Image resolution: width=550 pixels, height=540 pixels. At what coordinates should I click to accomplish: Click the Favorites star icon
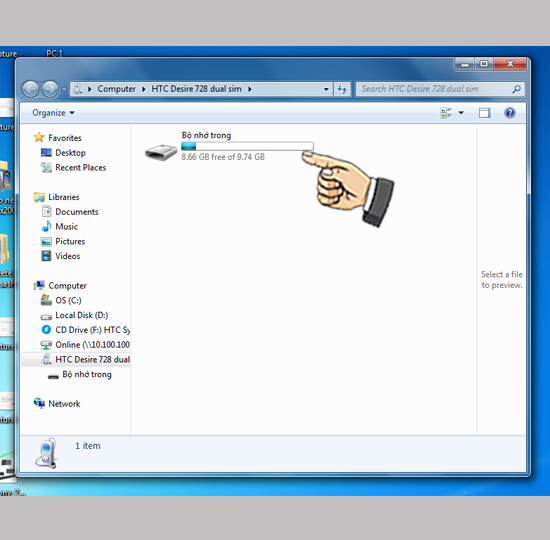39,137
